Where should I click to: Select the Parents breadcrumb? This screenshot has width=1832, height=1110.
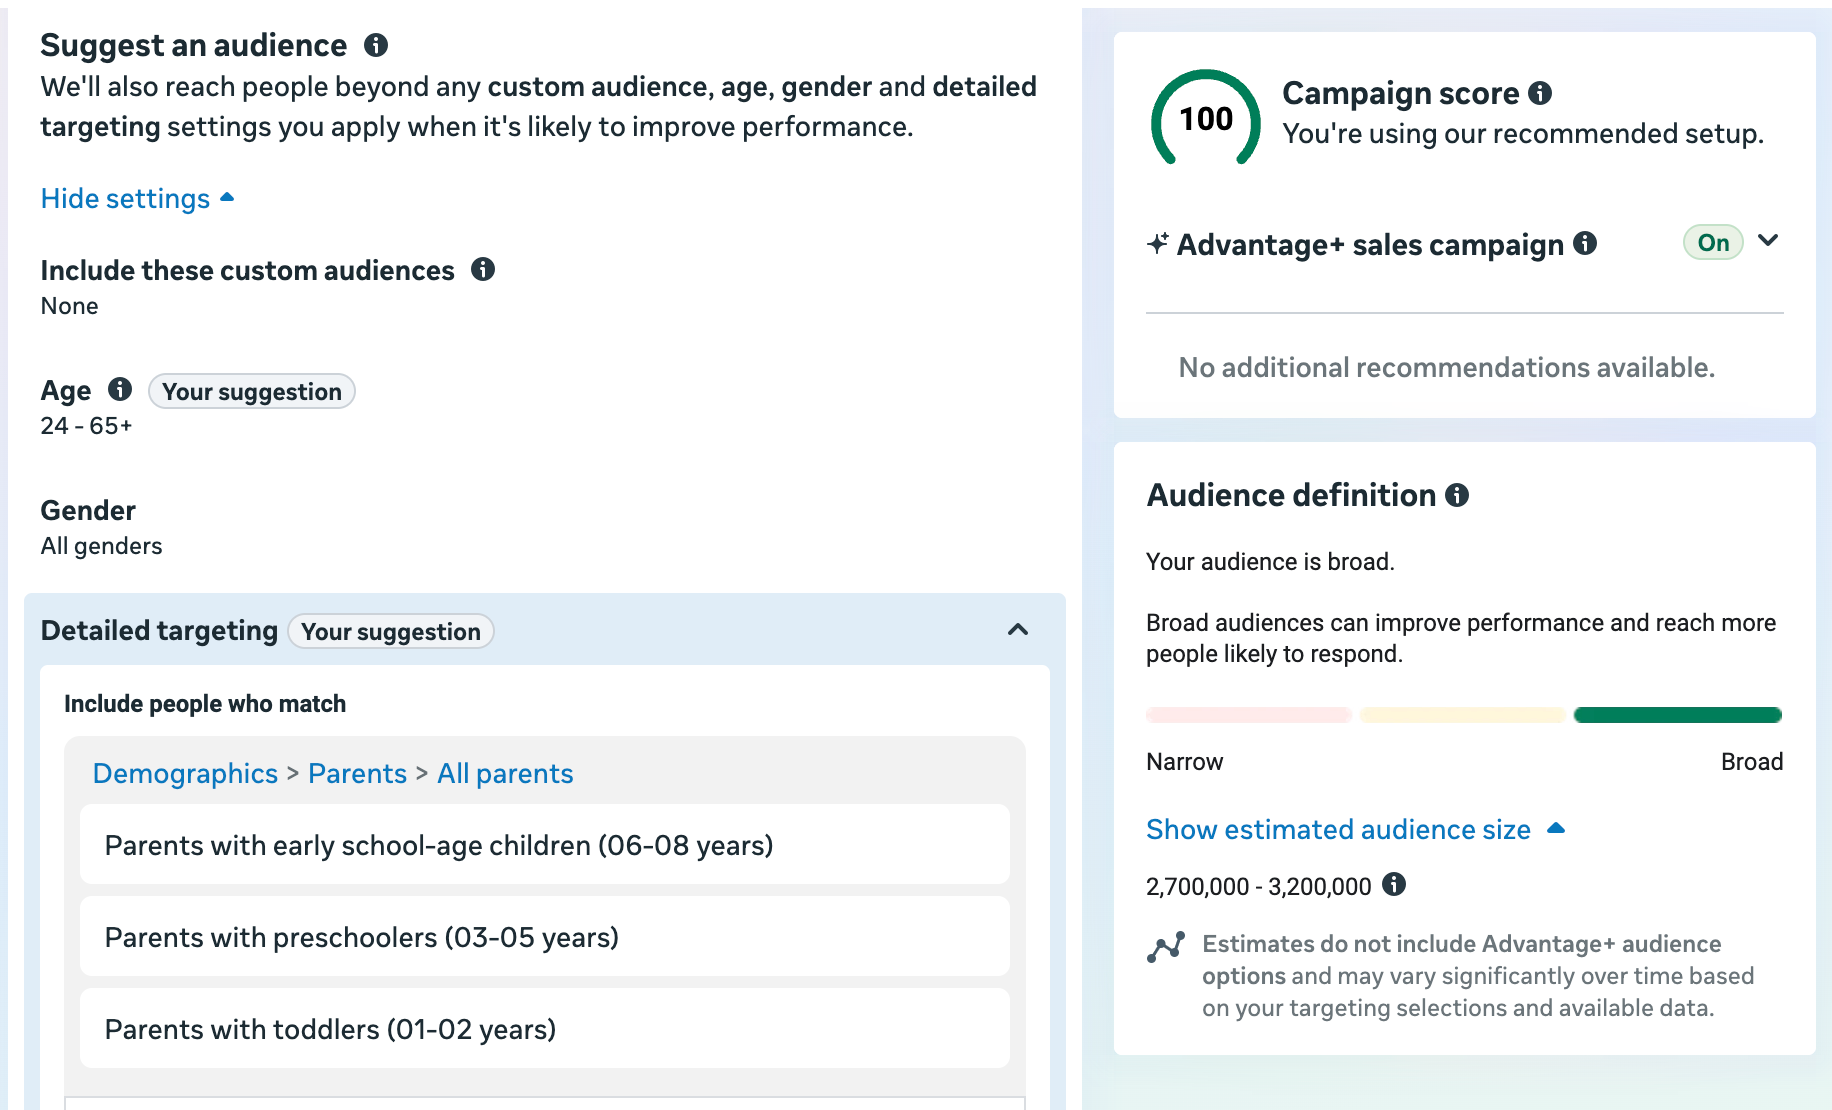tap(357, 773)
